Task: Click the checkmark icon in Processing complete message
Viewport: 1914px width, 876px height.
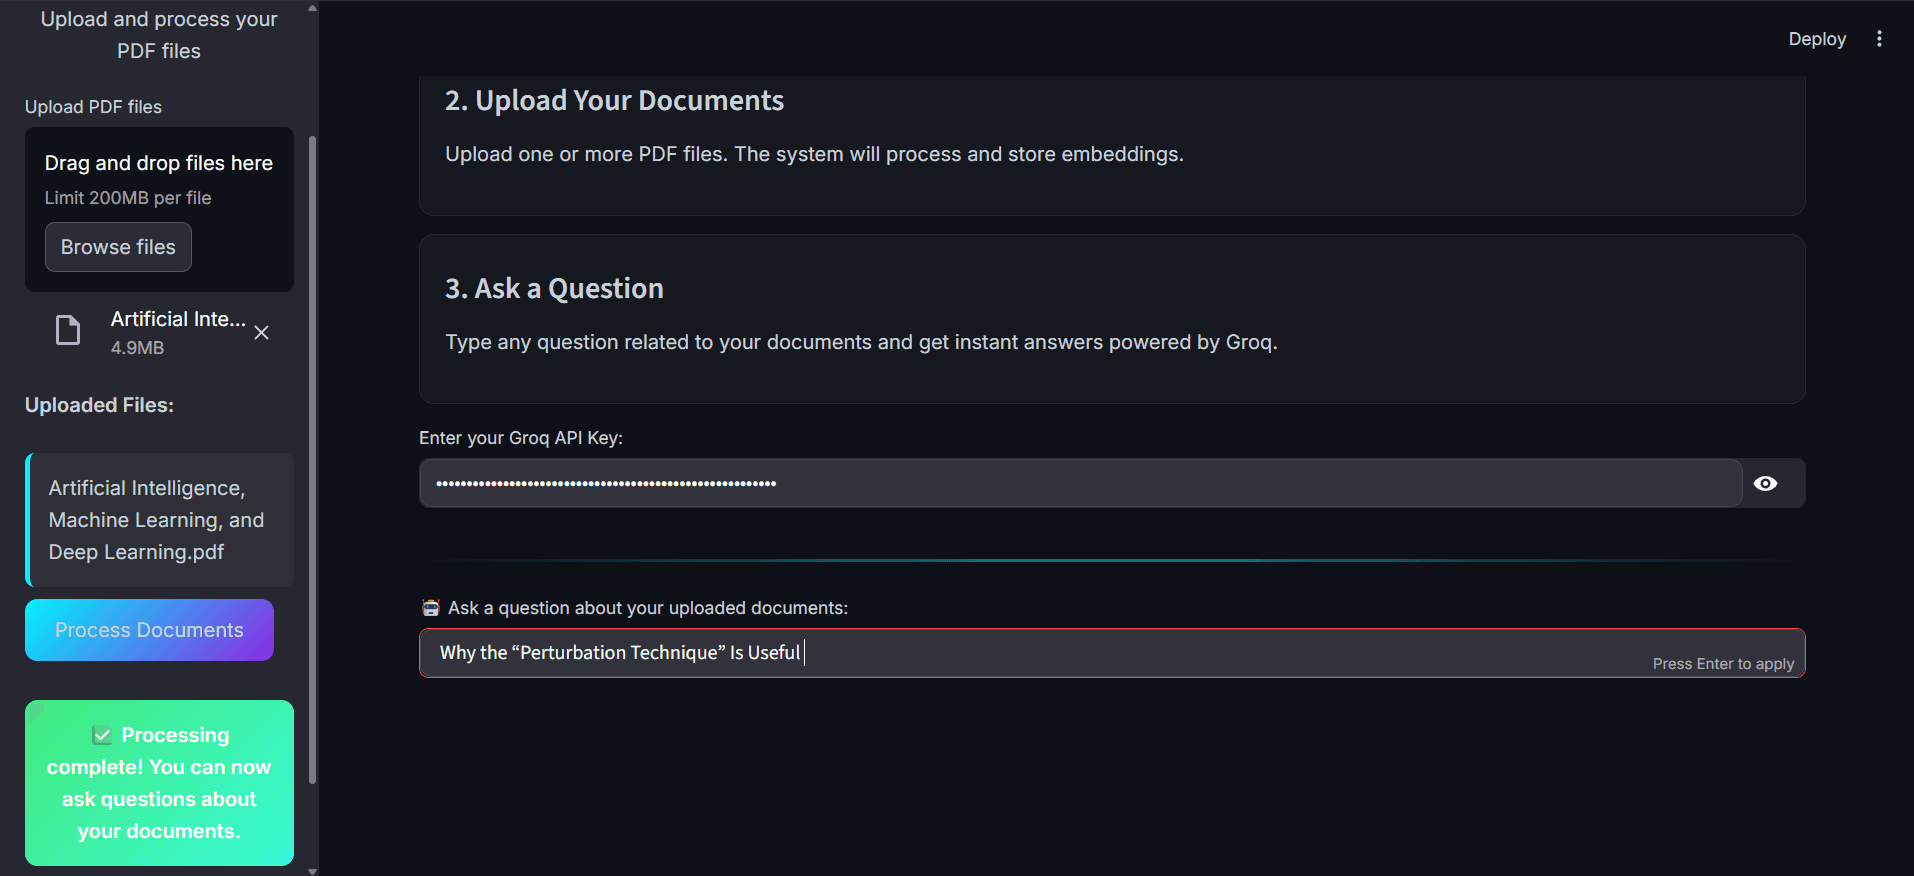Action: click(102, 736)
